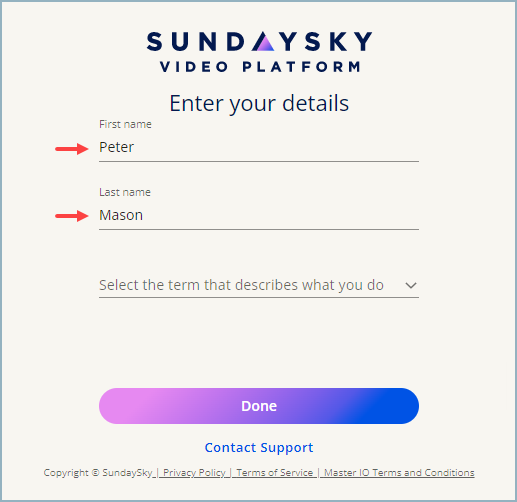The height and width of the screenshot is (502, 517).
Task: Click the Copyright © SundaySky footer text
Action: (x=98, y=473)
